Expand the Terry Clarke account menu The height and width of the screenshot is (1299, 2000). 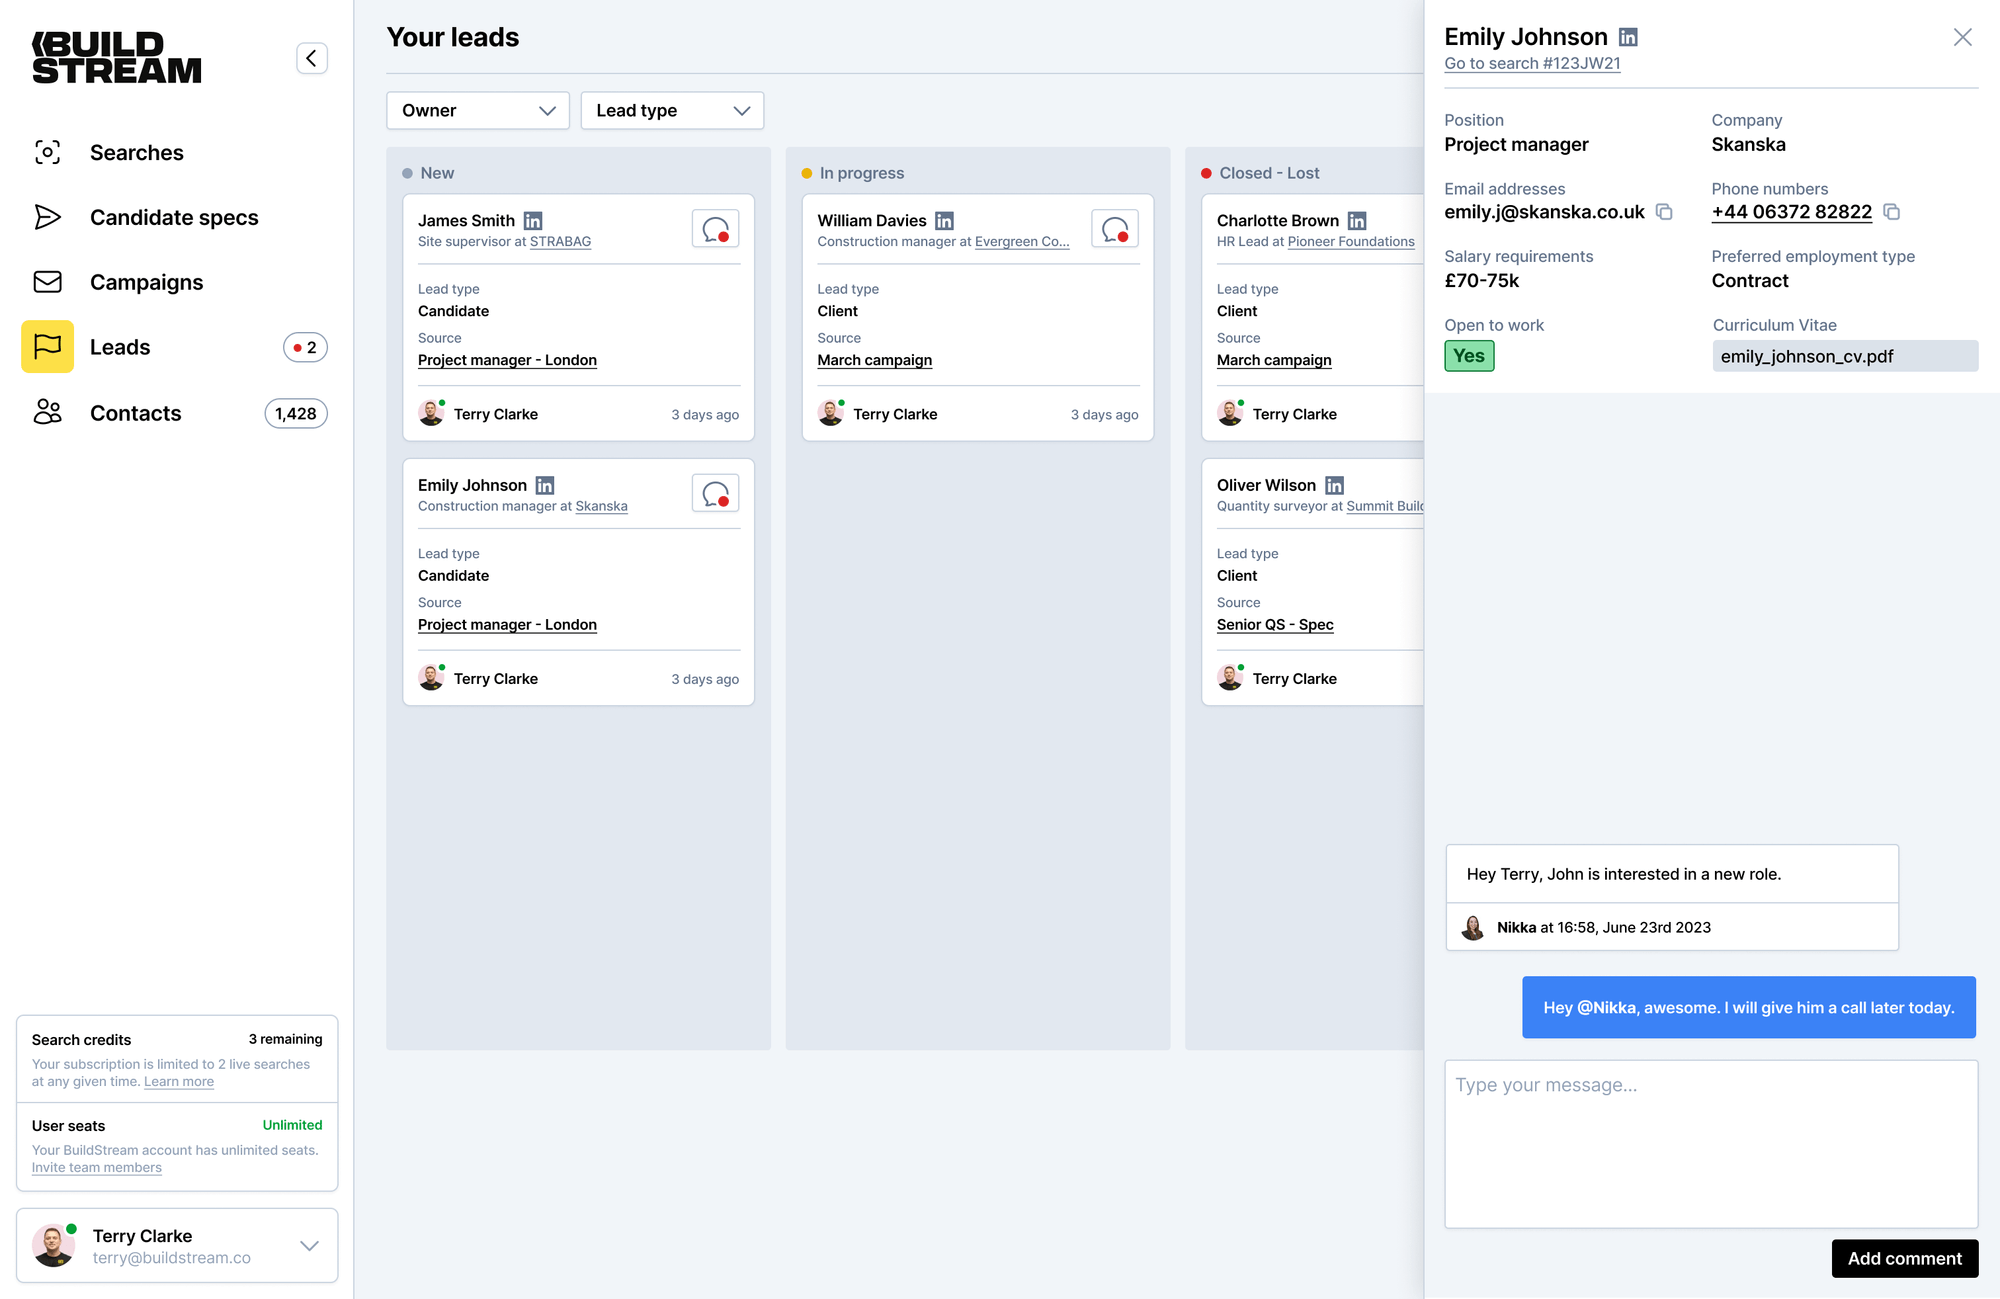pos(309,1245)
